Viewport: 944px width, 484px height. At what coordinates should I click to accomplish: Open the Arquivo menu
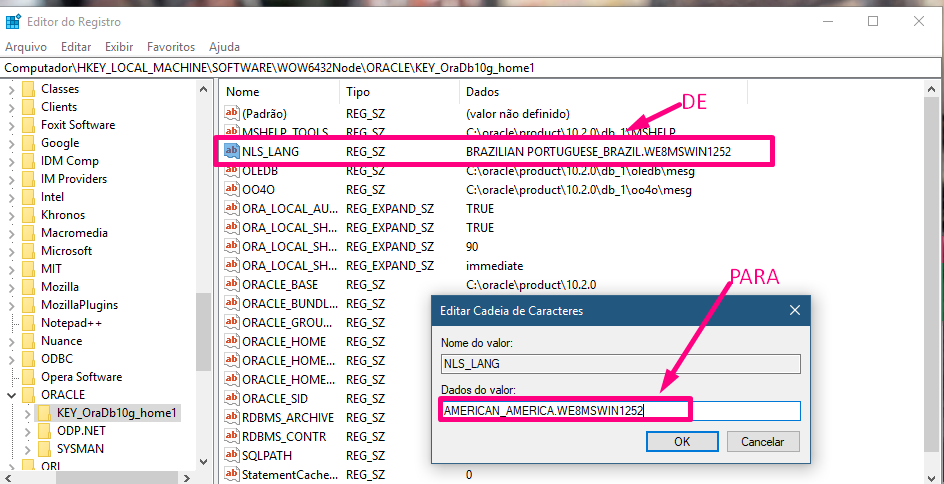26,46
